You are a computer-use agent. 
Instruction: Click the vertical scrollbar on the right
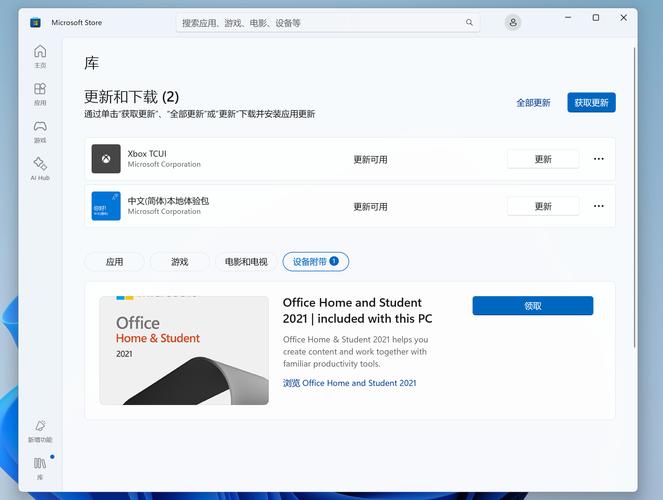point(634,198)
